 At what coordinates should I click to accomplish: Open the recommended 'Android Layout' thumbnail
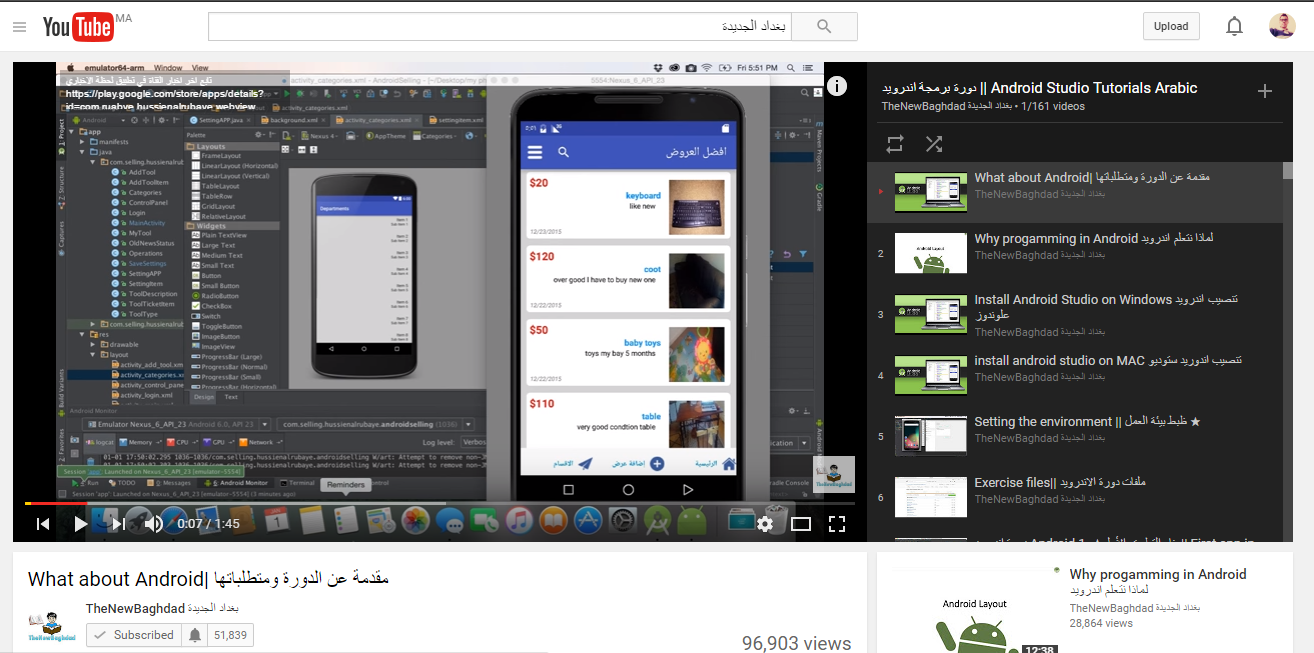coord(975,610)
